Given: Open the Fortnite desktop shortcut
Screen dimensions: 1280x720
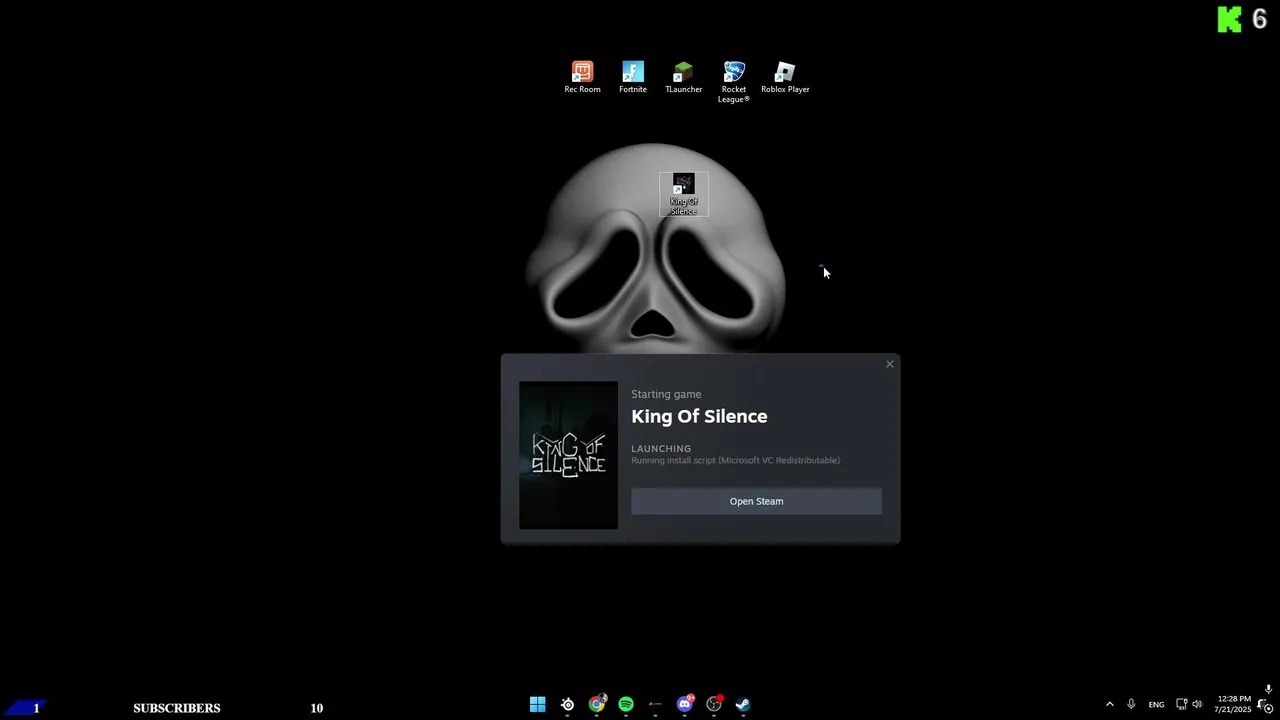Looking at the screenshot, I should [x=633, y=77].
